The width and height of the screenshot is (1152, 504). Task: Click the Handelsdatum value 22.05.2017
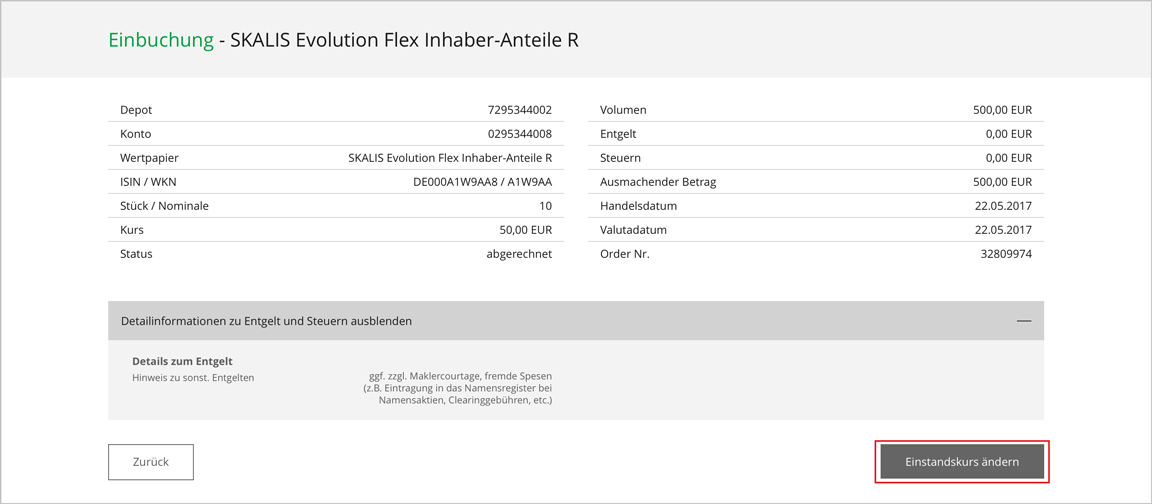pyautogui.click(x=1004, y=206)
